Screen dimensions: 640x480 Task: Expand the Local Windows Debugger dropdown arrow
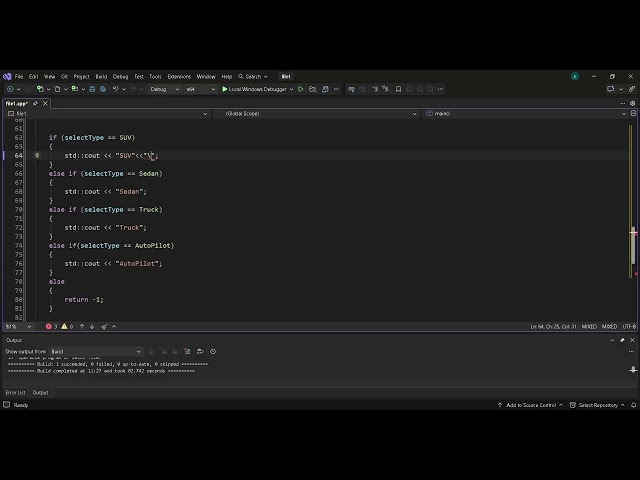click(291, 89)
